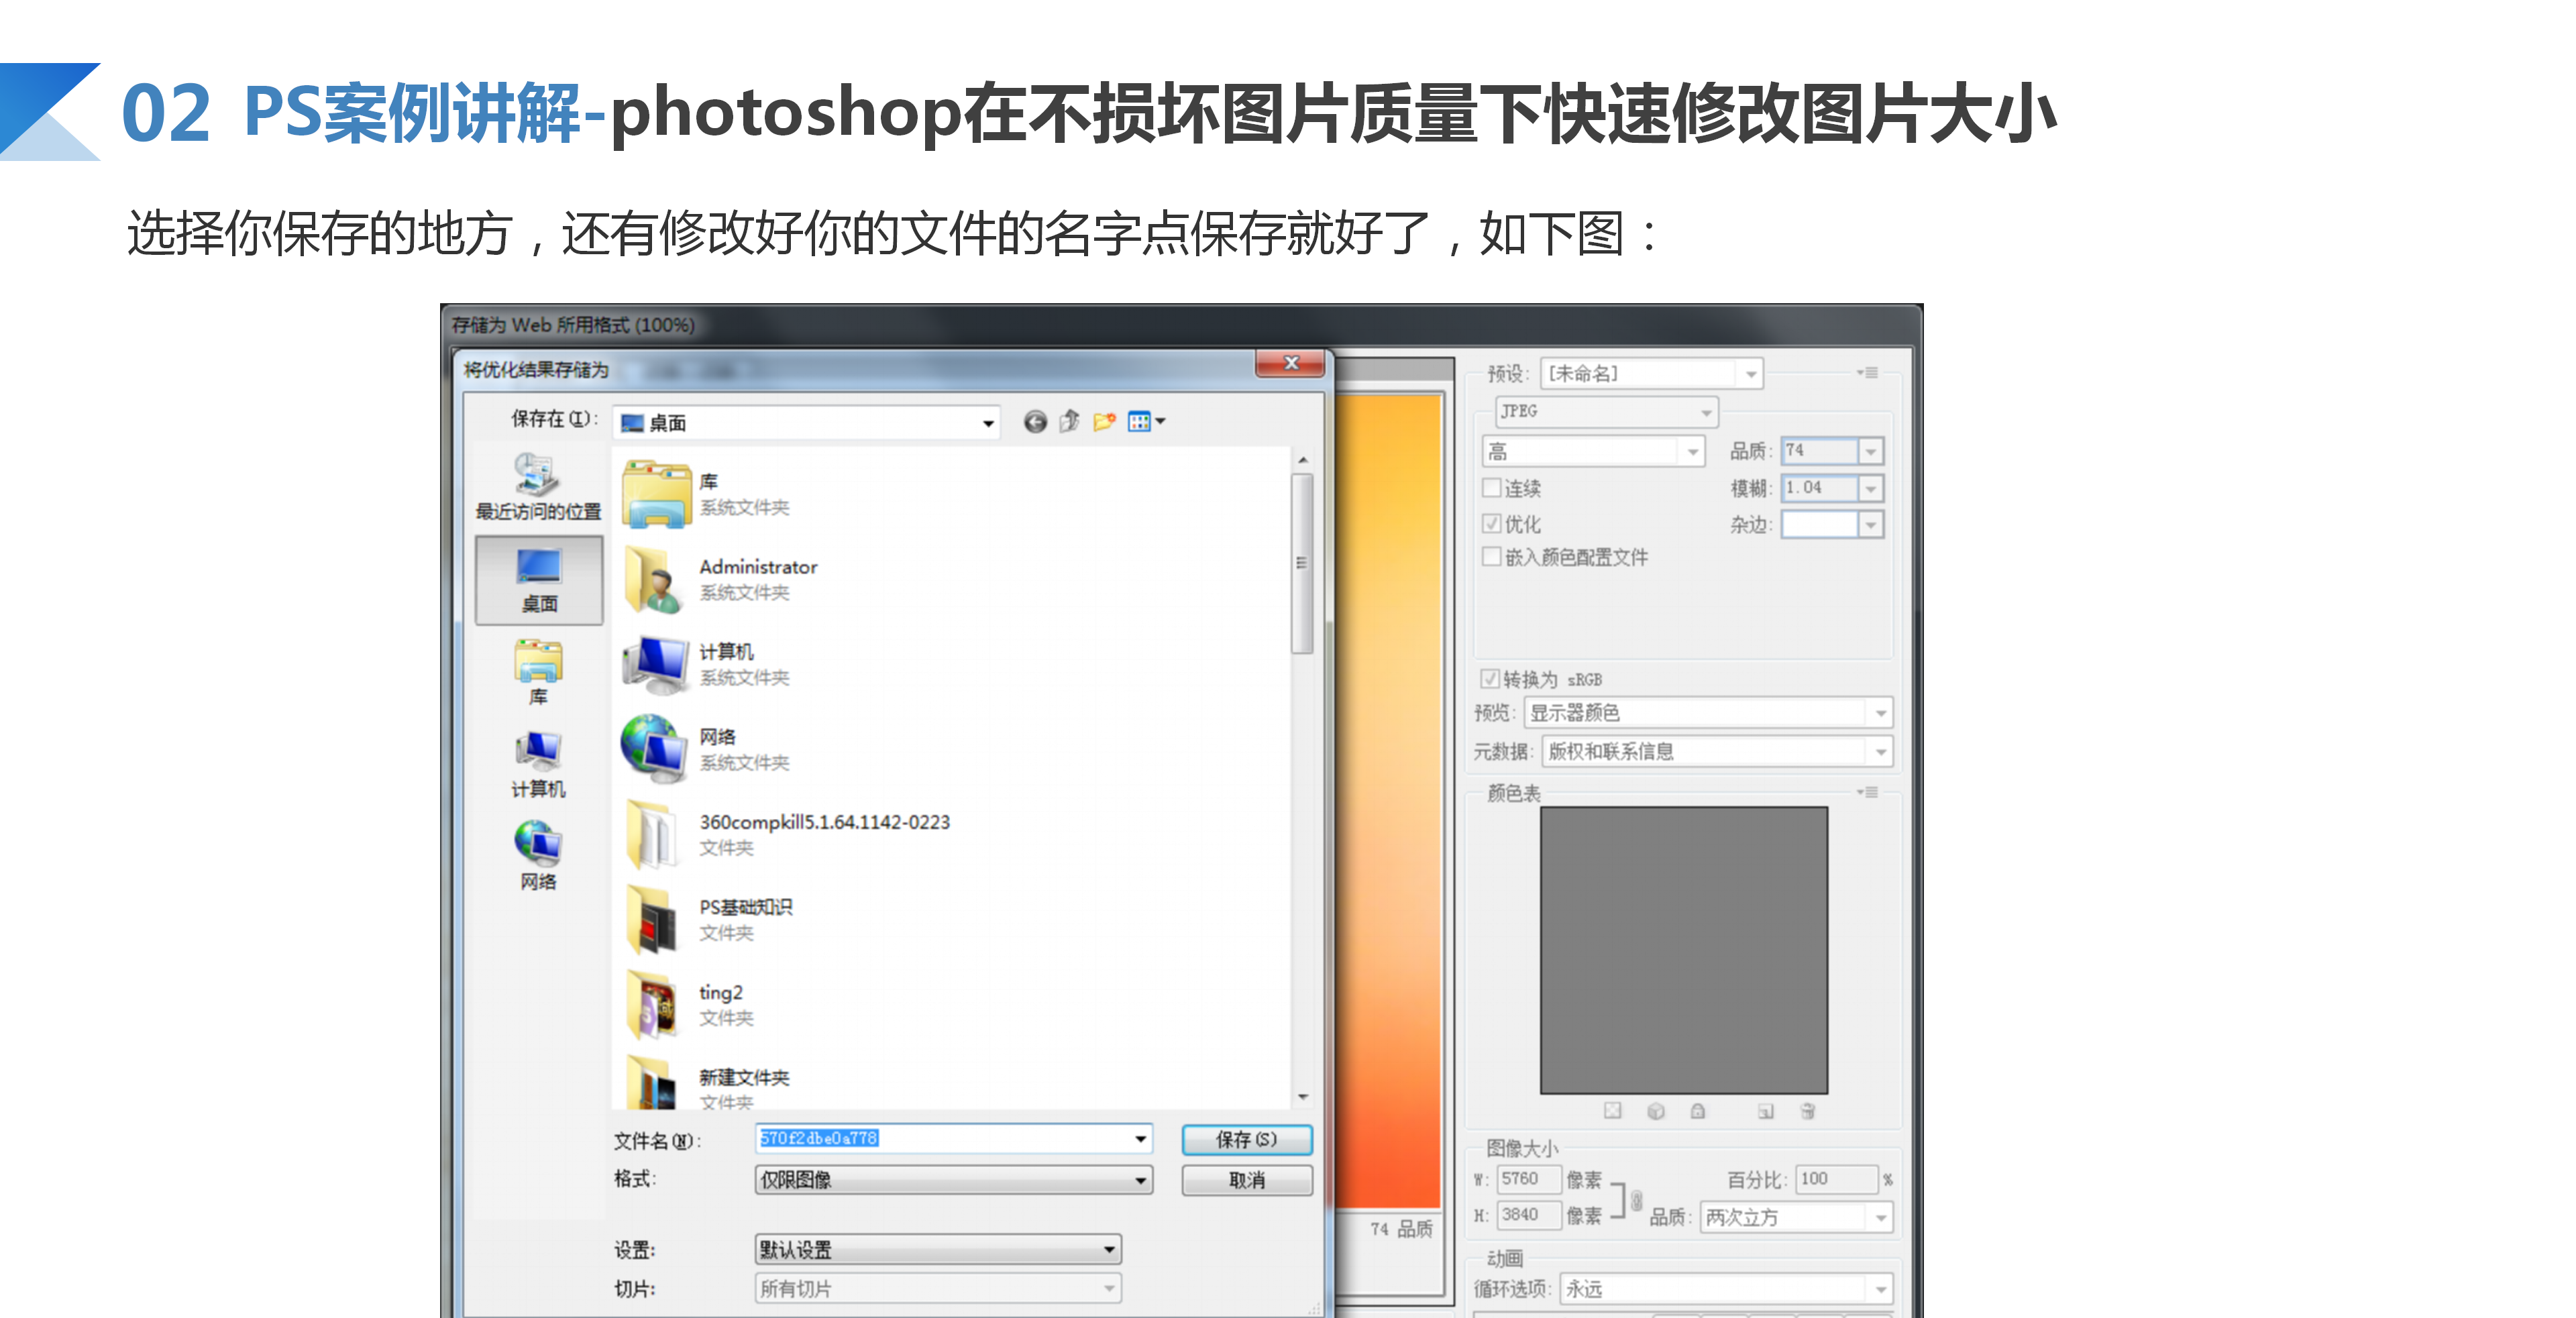Click the 百分比 100 percent field

point(1835,1179)
